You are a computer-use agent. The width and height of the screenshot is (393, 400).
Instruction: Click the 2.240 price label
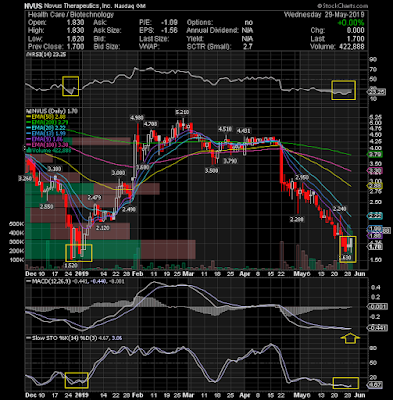tap(340, 209)
